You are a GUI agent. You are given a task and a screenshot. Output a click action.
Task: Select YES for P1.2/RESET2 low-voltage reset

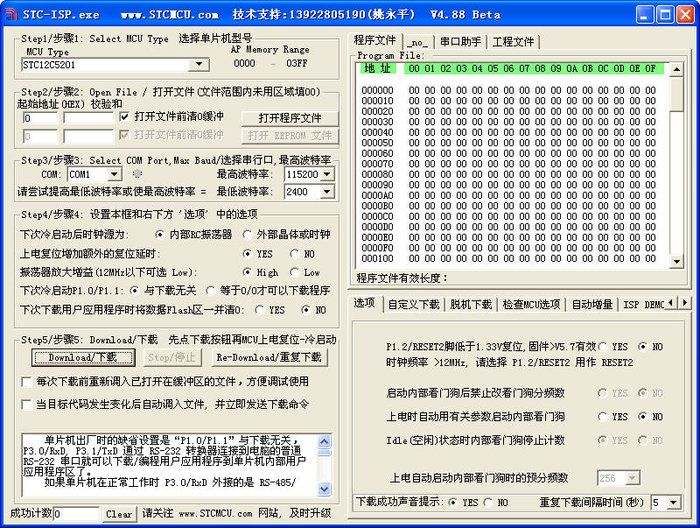(602, 346)
